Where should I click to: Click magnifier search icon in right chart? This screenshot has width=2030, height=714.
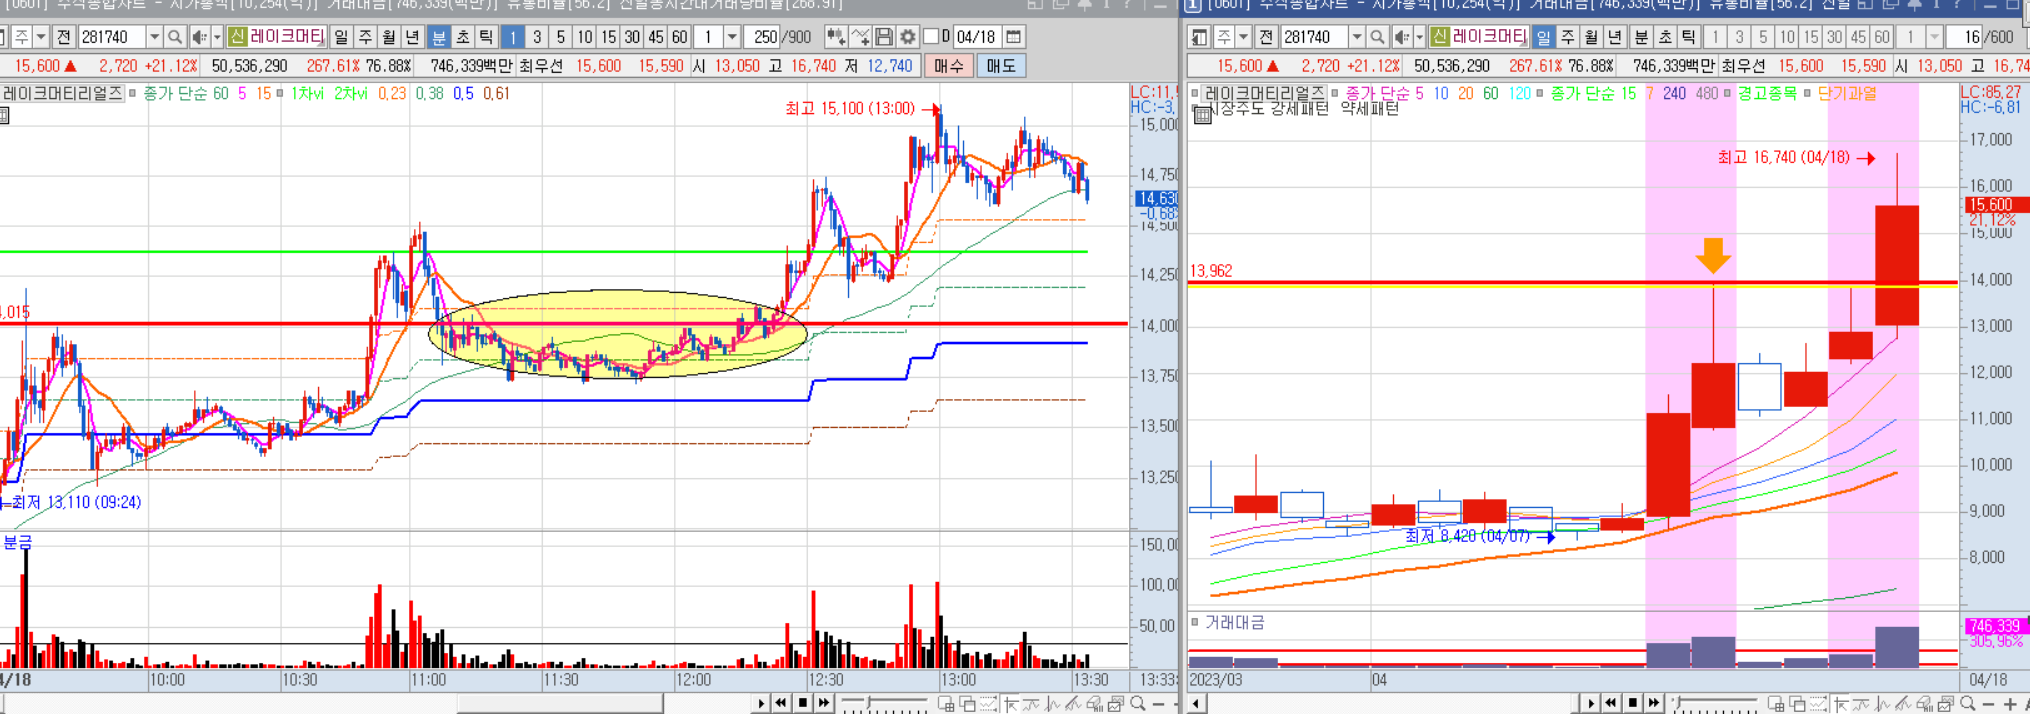click(1377, 37)
